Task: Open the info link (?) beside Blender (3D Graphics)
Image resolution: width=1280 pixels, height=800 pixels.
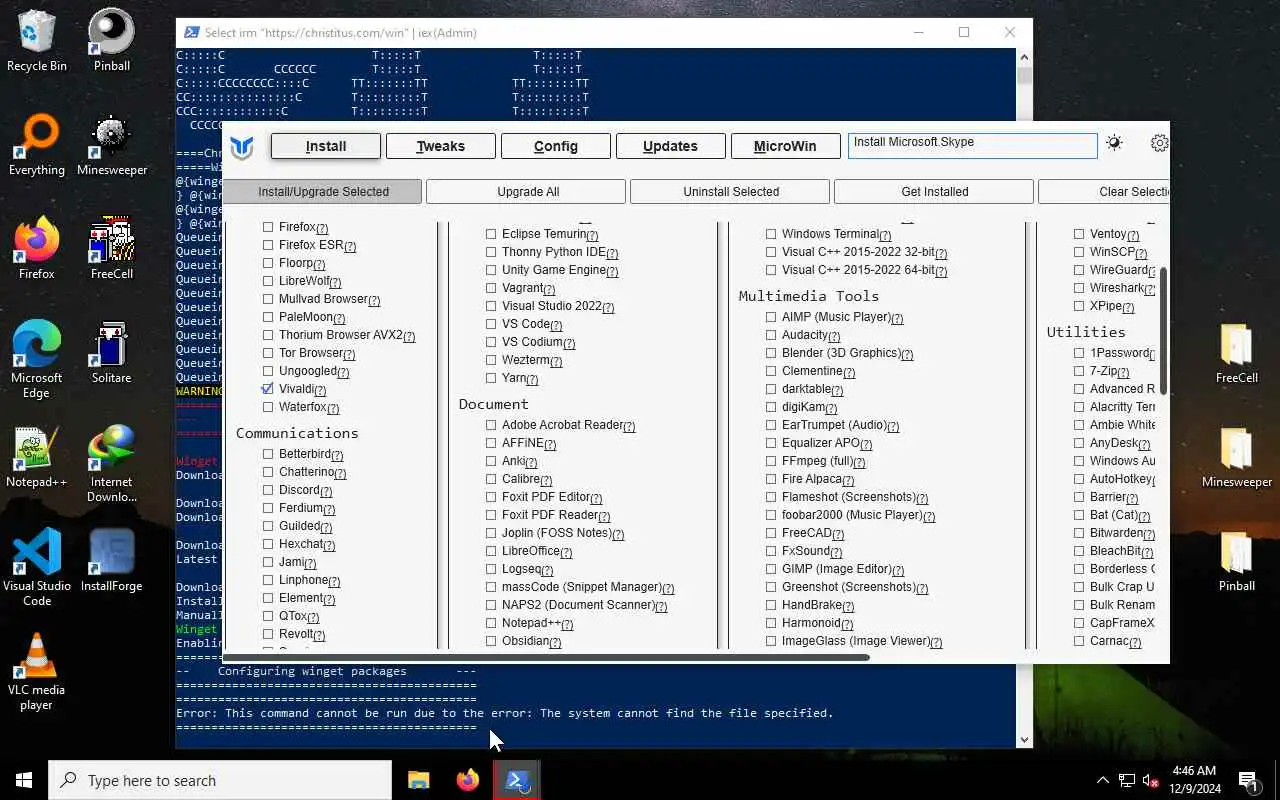Action: [x=907, y=354]
